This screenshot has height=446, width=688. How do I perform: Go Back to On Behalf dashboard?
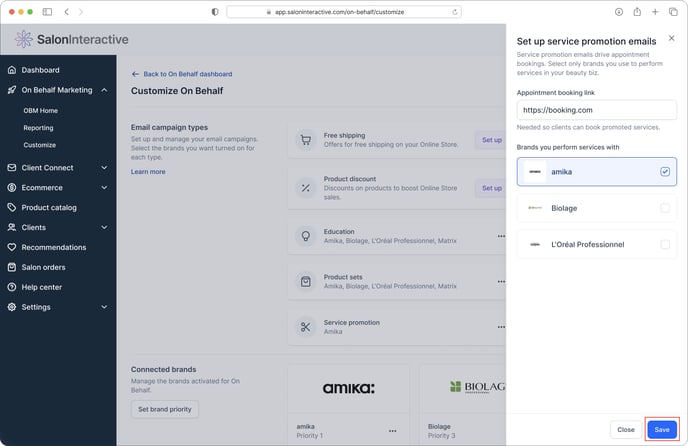[x=182, y=74]
